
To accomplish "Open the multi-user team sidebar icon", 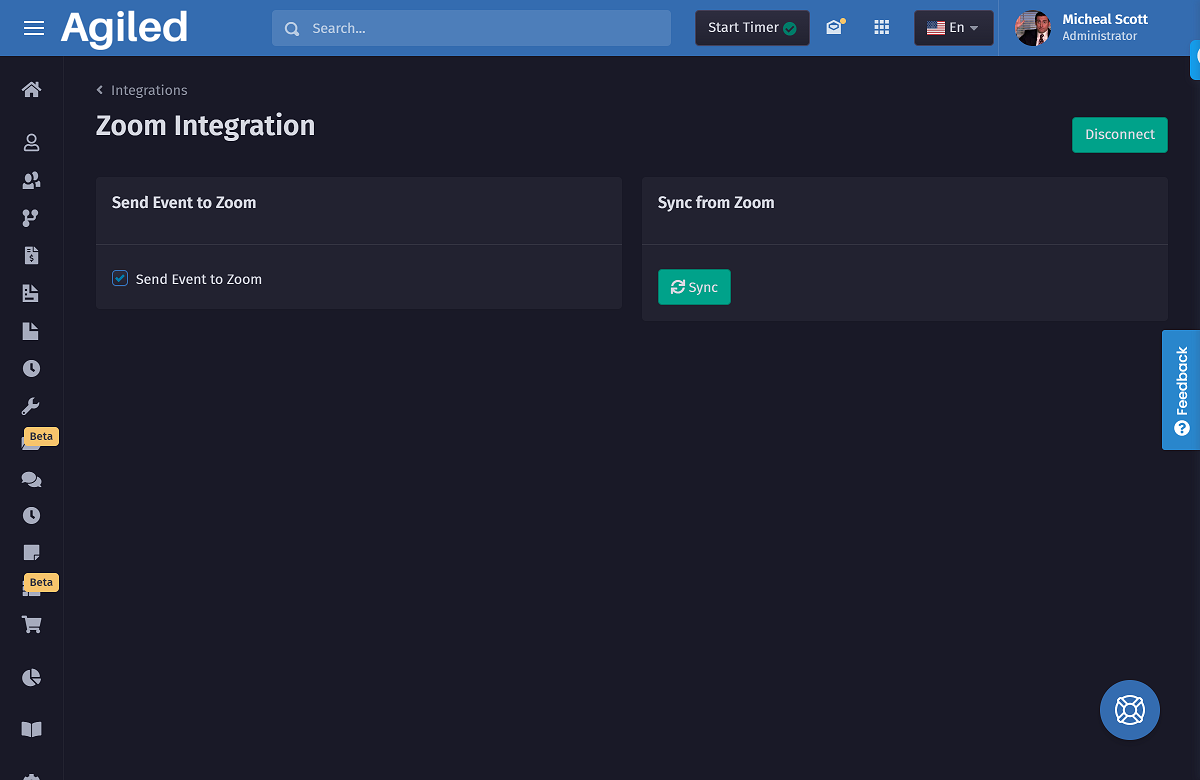I will (x=31, y=181).
